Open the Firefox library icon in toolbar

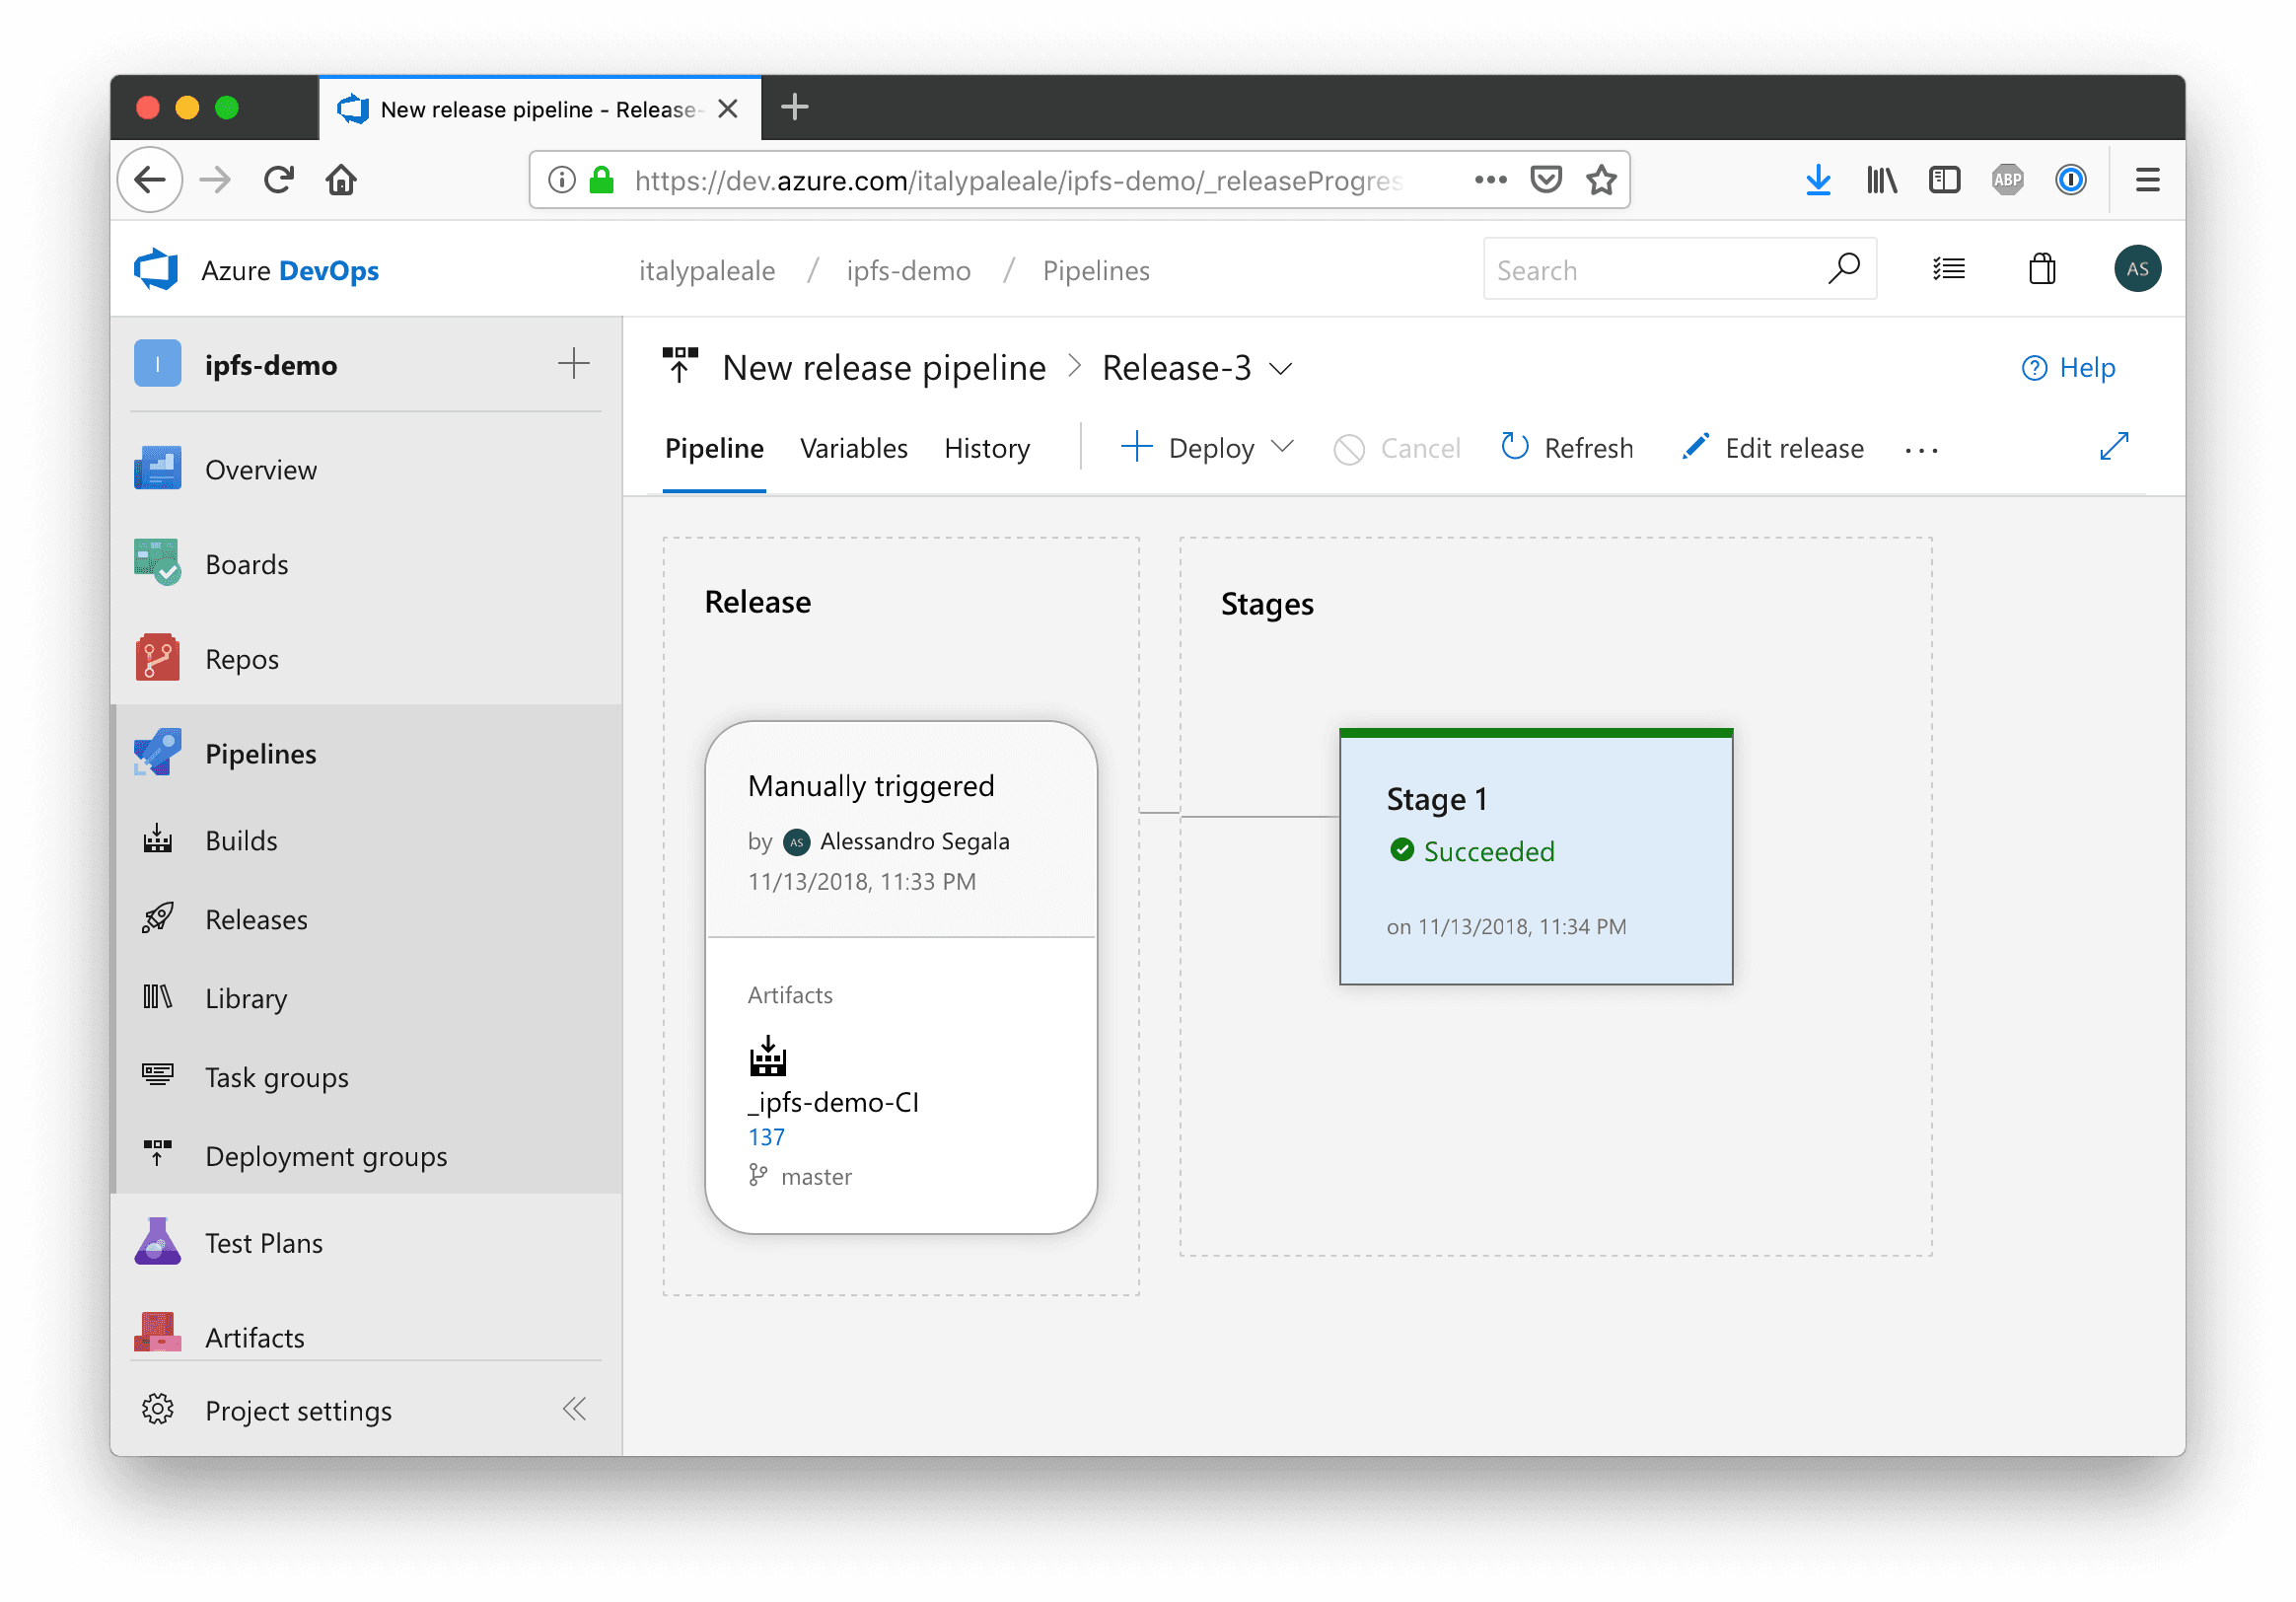click(x=1881, y=180)
